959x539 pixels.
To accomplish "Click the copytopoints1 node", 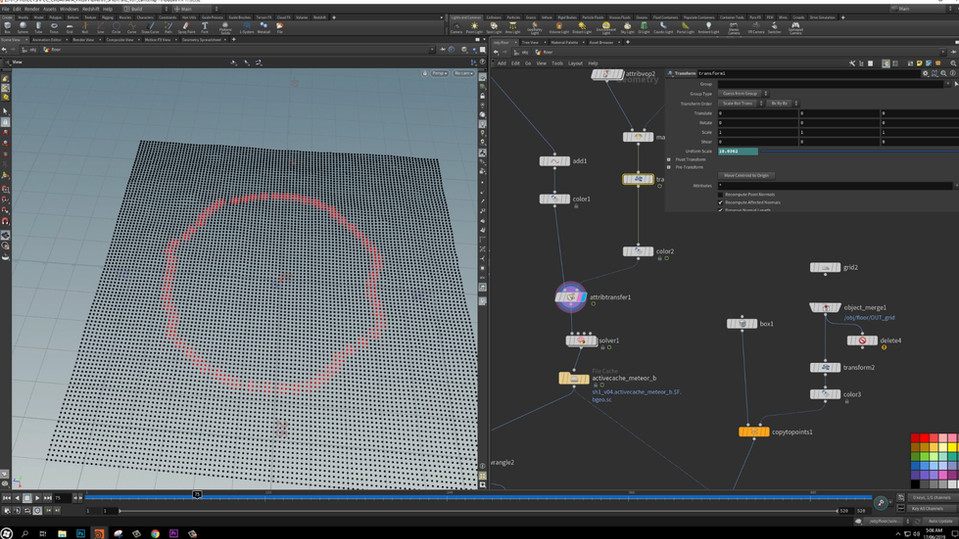I will 753,431.
